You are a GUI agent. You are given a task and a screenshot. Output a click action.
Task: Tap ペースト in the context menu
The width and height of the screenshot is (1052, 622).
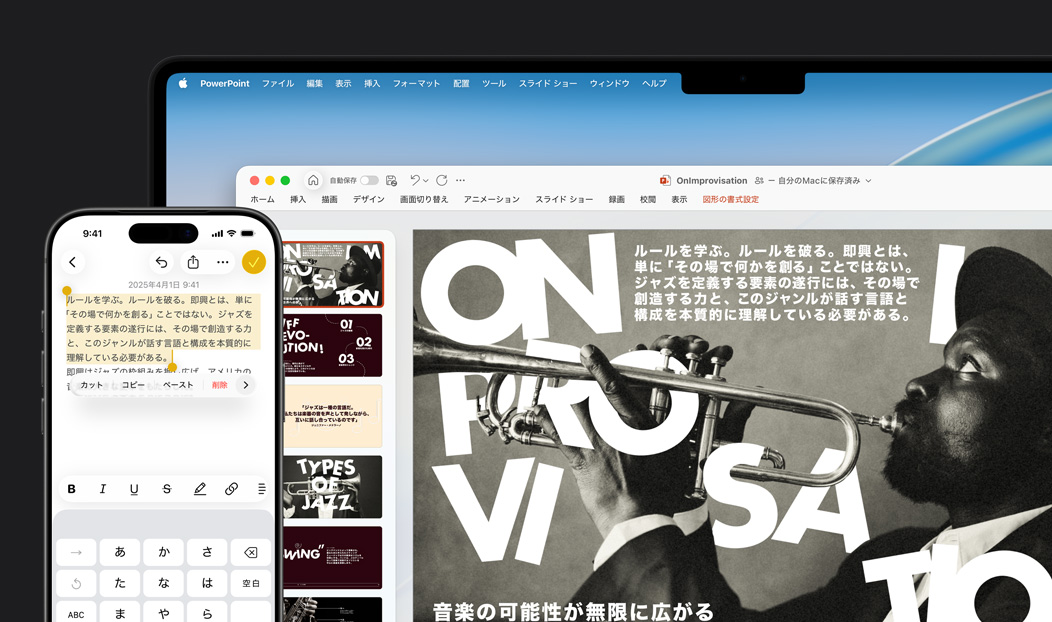(176, 385)
